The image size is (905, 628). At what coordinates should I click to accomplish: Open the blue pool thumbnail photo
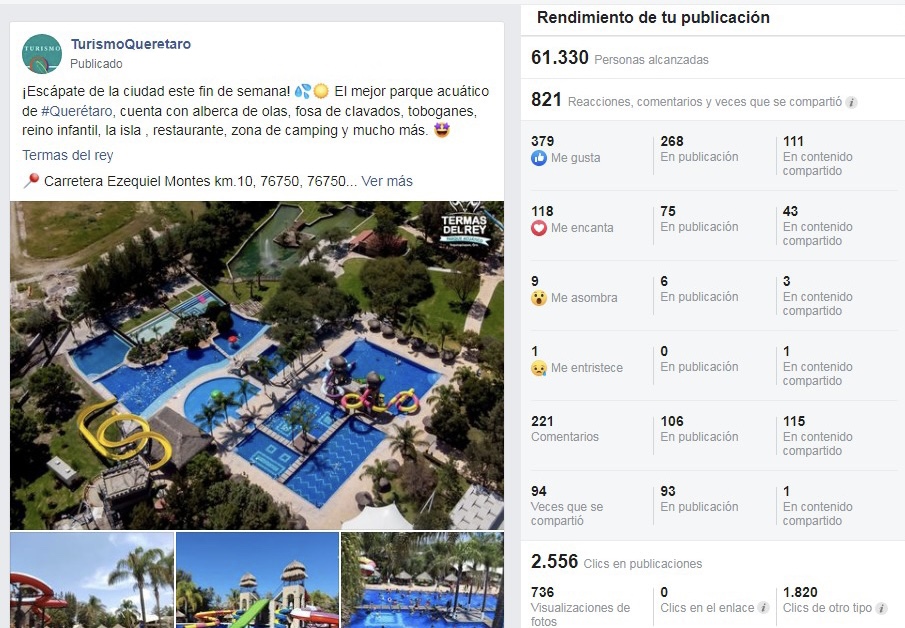point(422,580)
